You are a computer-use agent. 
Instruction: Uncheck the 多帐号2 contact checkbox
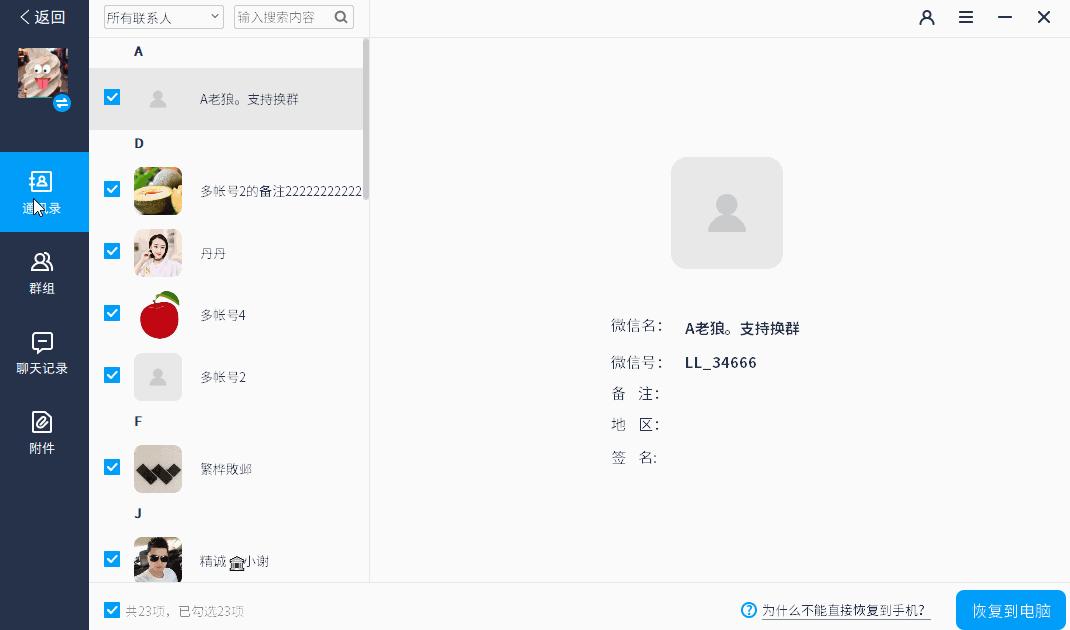pos(112,375)
